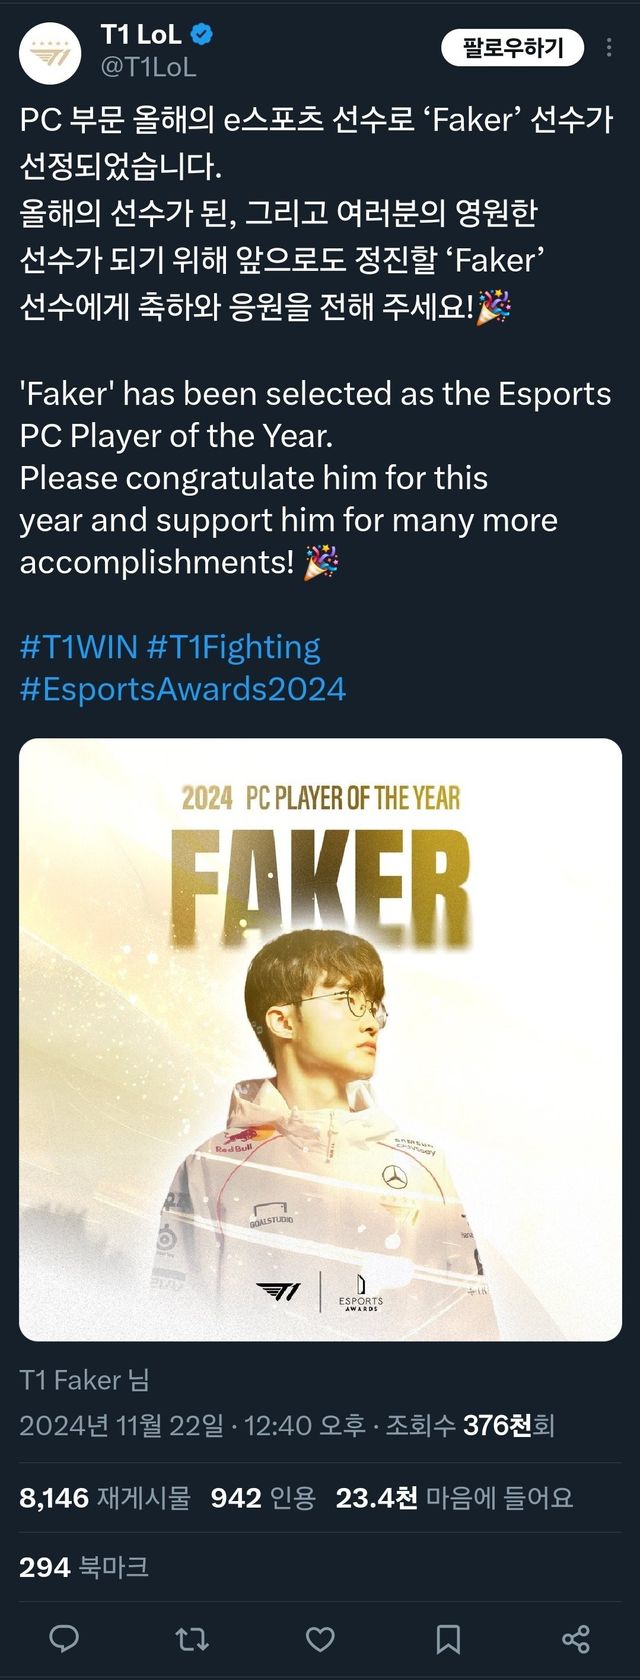View the 23.4천 마음에 들어요 likes list

[454, 1497]
